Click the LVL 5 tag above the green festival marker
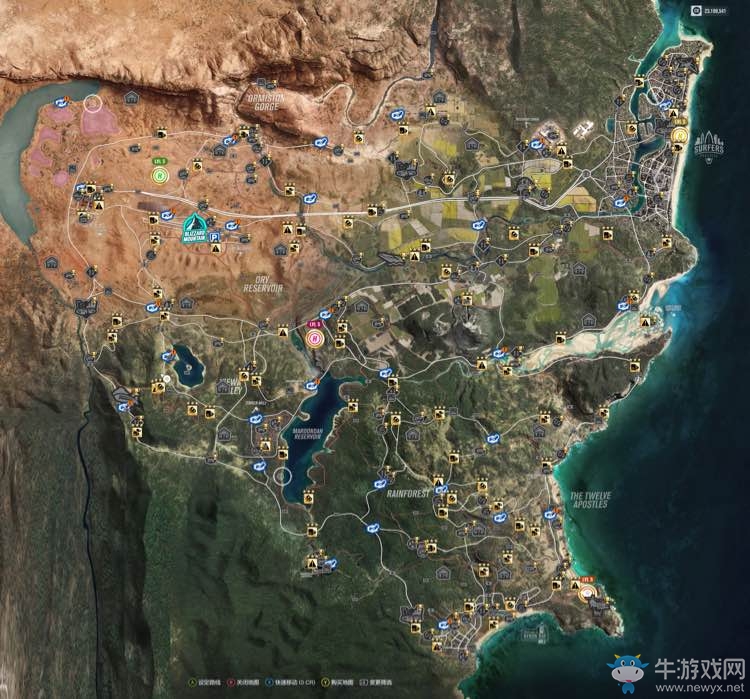The height and width of the screenshot is (699, 750). [160, 162]
